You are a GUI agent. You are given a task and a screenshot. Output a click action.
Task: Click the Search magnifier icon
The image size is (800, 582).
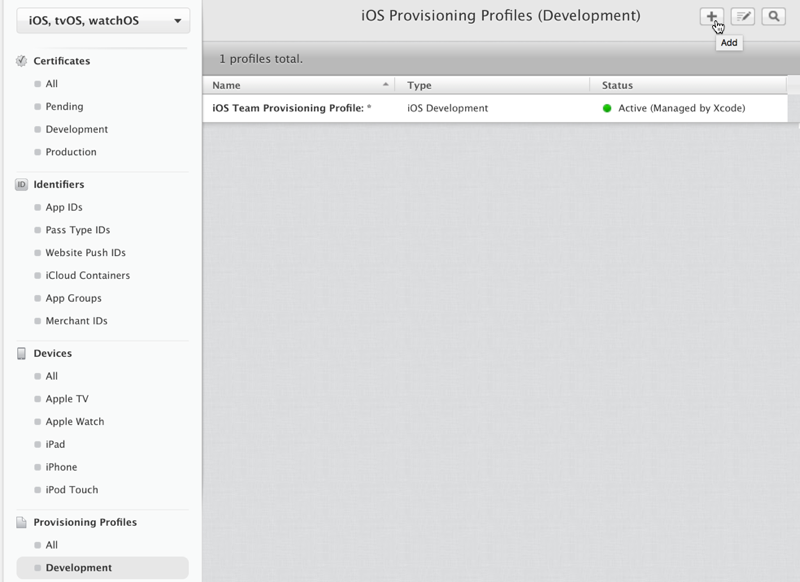[773, 16]
